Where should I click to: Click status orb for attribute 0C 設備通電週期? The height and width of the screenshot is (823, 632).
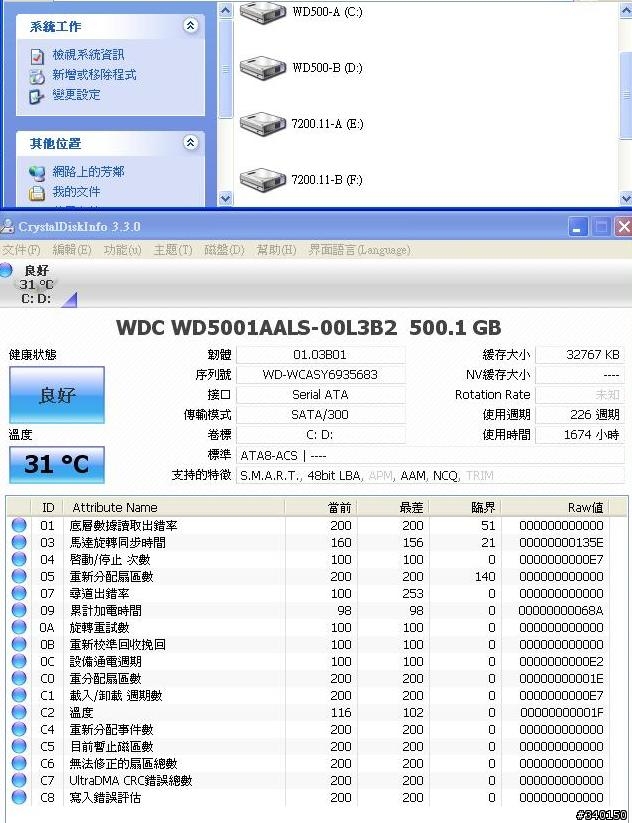tap(19, 661)
